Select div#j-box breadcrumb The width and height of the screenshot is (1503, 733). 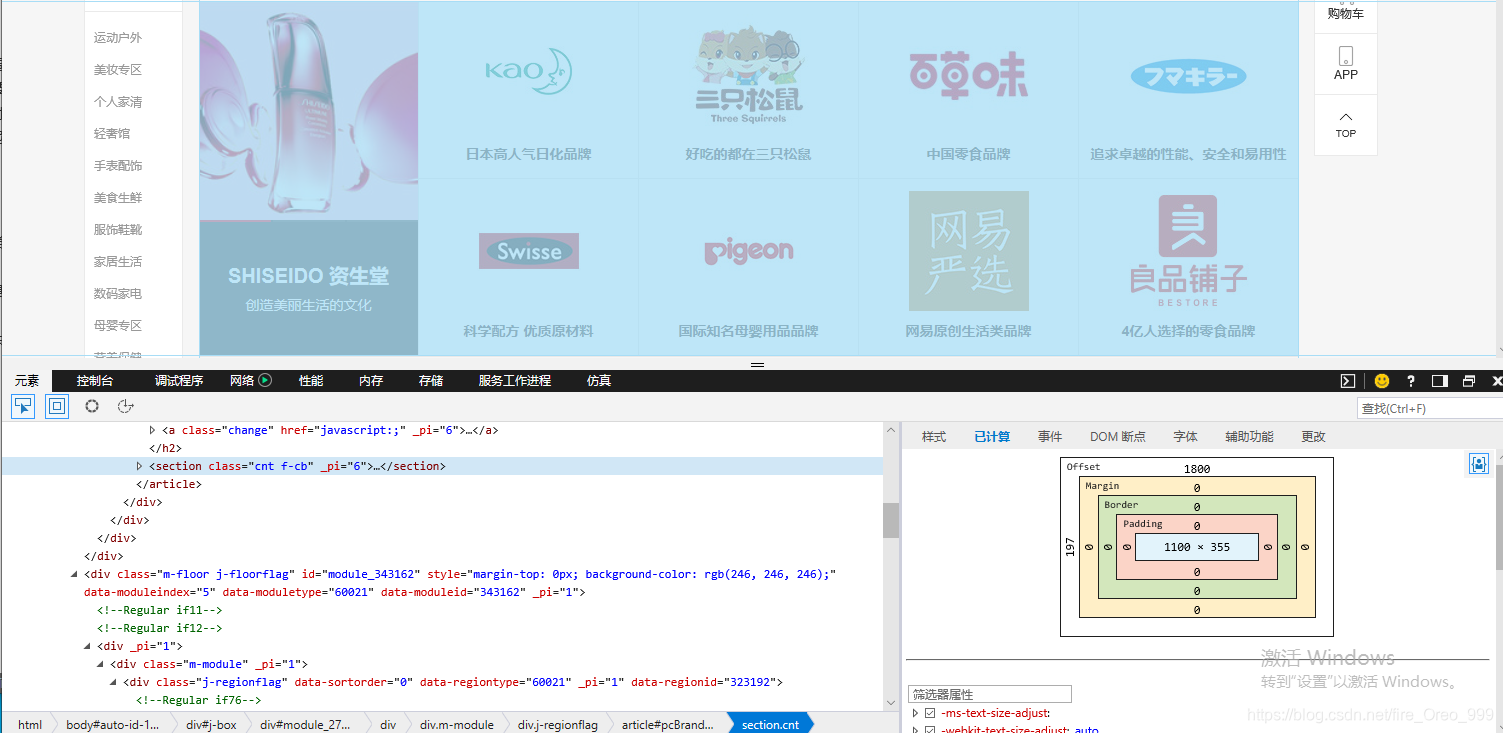coord(211,724)
